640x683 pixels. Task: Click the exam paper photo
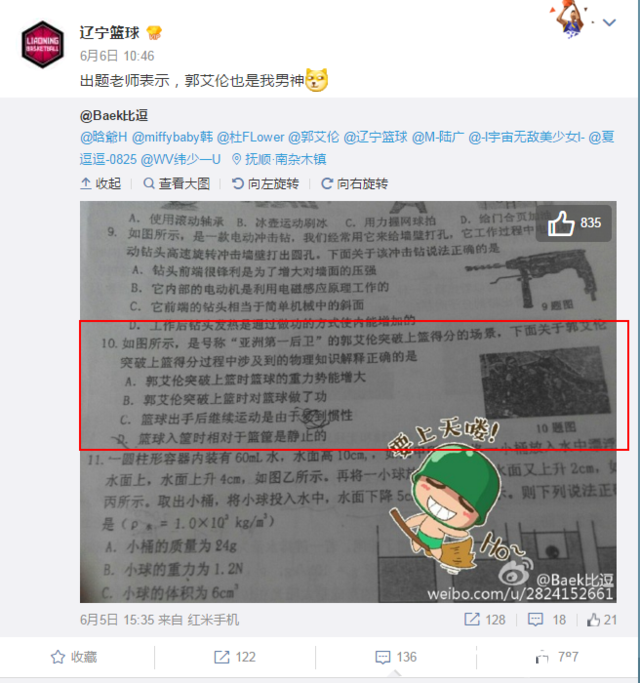[348, 402]
